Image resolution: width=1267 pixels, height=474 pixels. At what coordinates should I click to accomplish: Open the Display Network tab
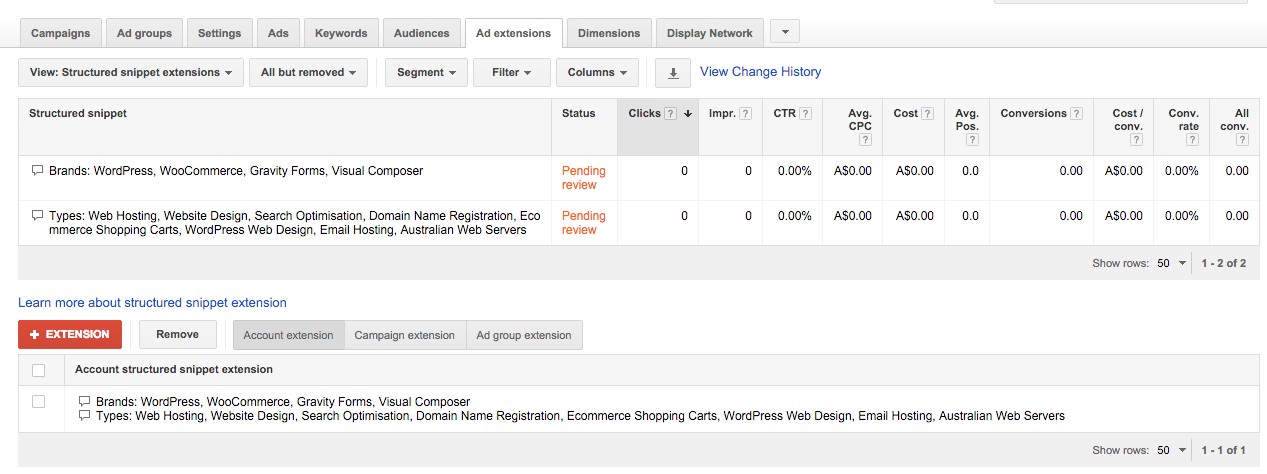(x=710, y=33)
